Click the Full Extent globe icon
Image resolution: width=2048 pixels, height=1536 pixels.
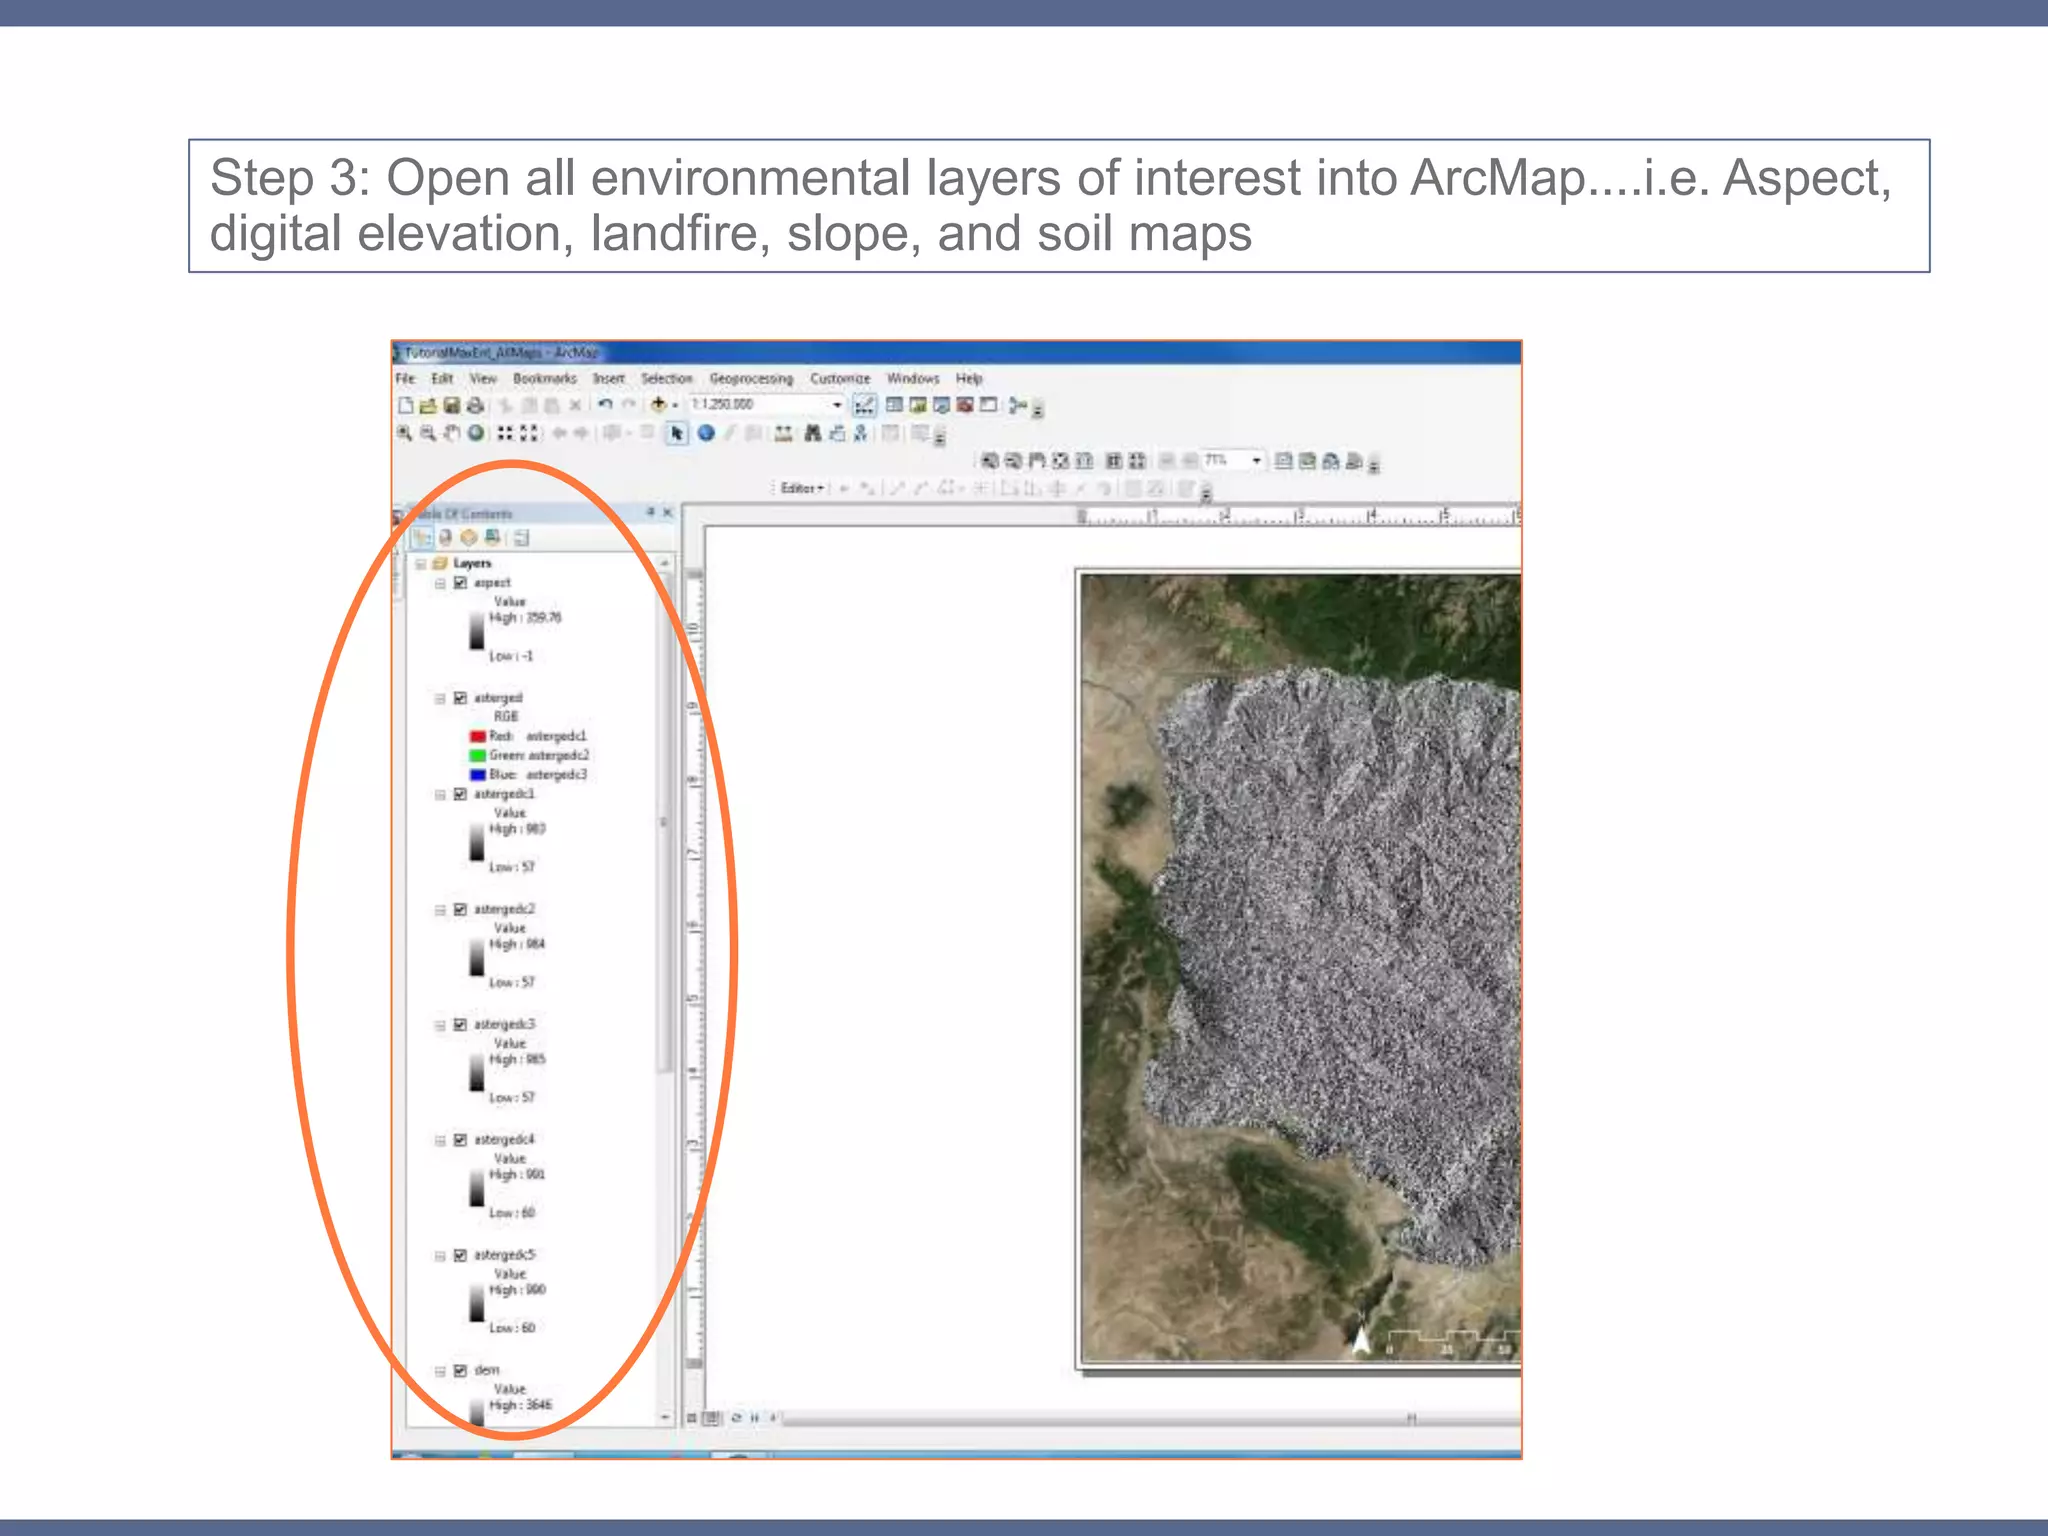point(476,433)
